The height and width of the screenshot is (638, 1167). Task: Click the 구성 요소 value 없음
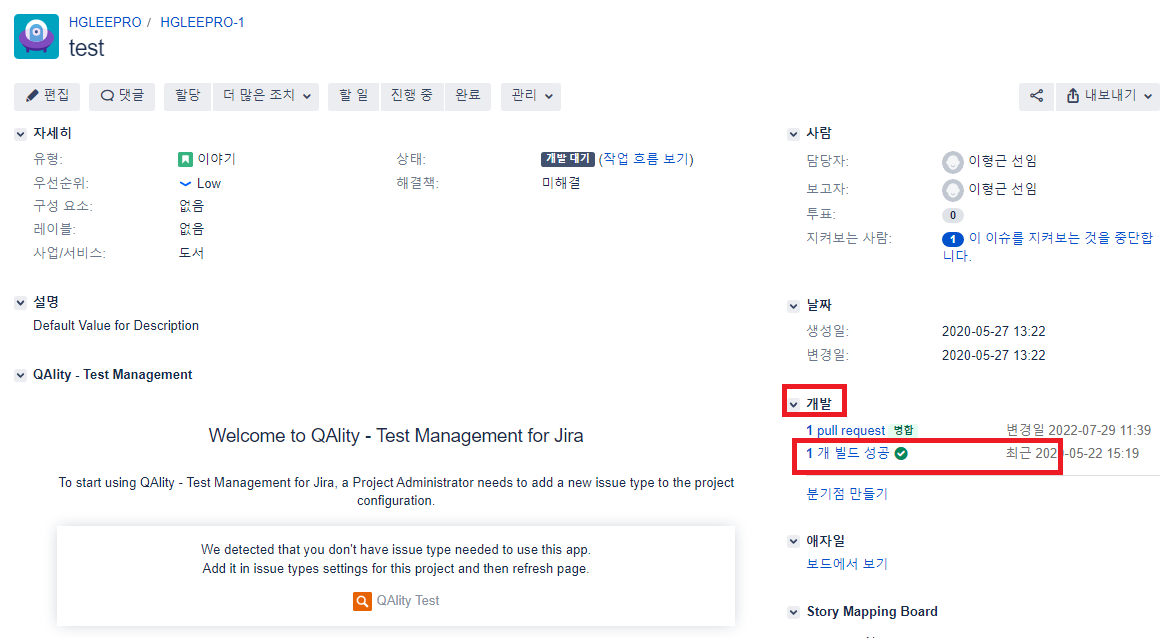pos(191,206)
